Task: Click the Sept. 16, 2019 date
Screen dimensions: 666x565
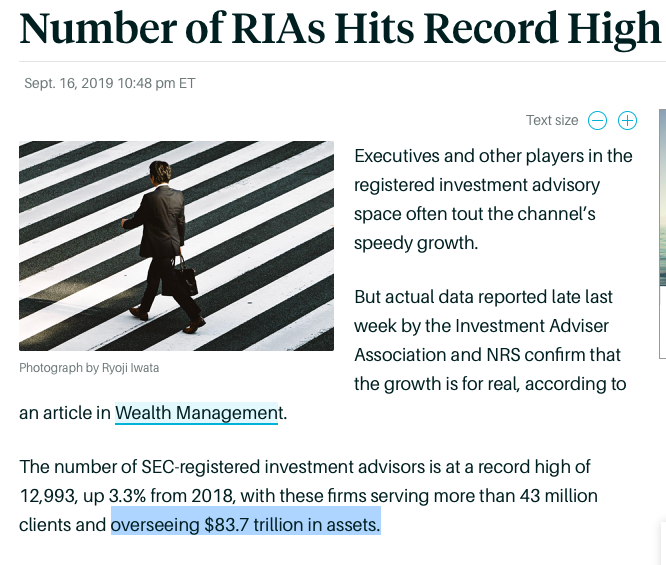Action: pos(69,83)
